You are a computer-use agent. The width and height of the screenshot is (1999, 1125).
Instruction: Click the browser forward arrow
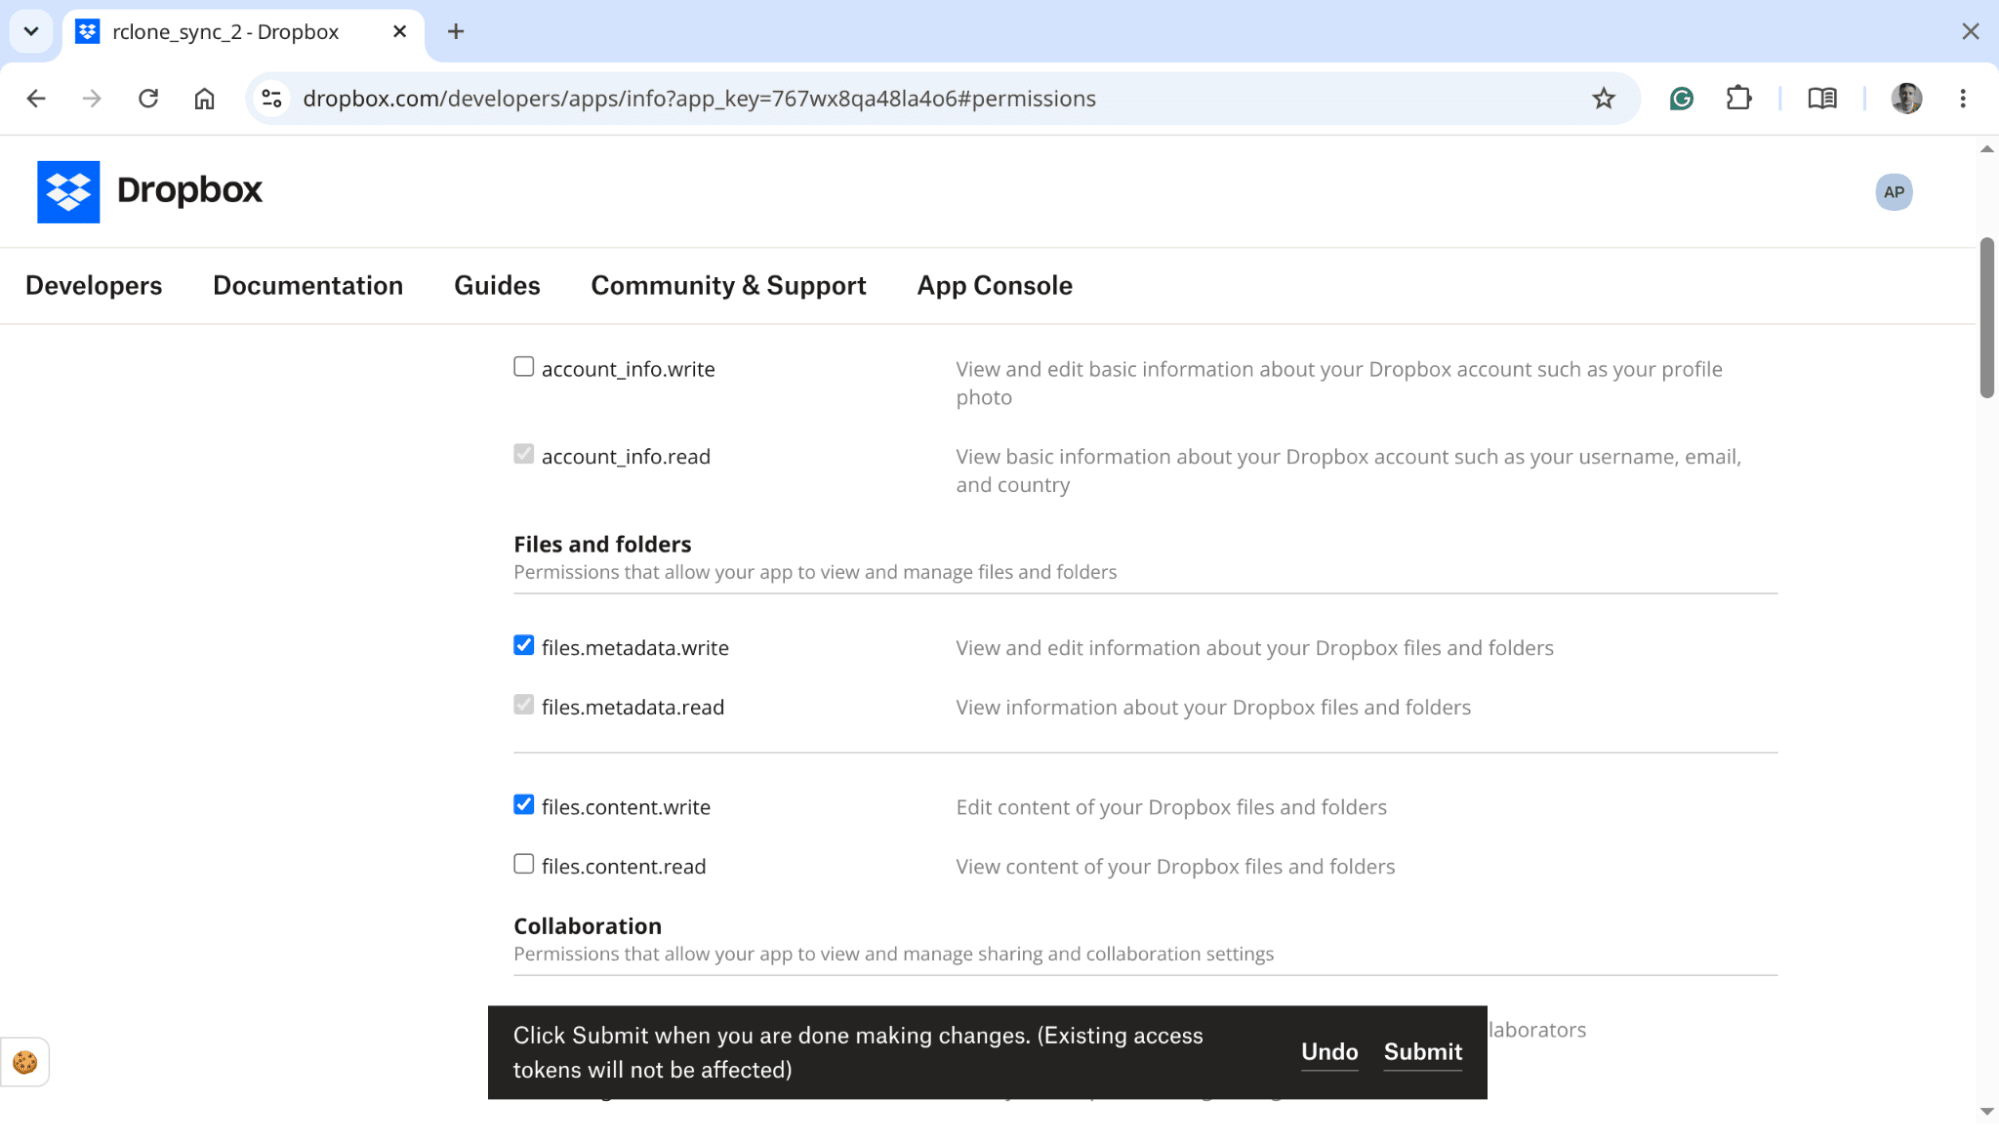point(92,98)
